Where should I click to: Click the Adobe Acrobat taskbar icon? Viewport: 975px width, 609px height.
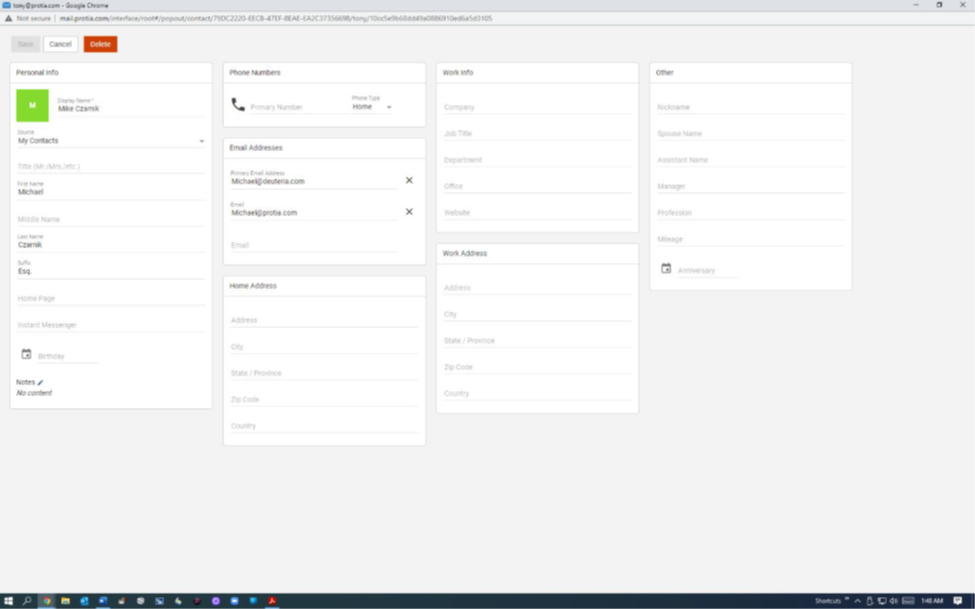pos(271,601)
